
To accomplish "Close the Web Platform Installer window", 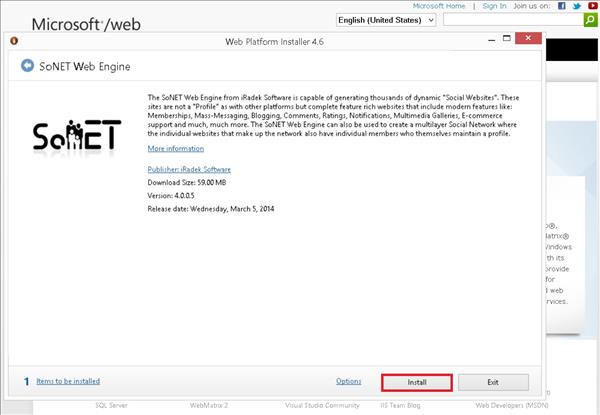I will pos(528,38).
